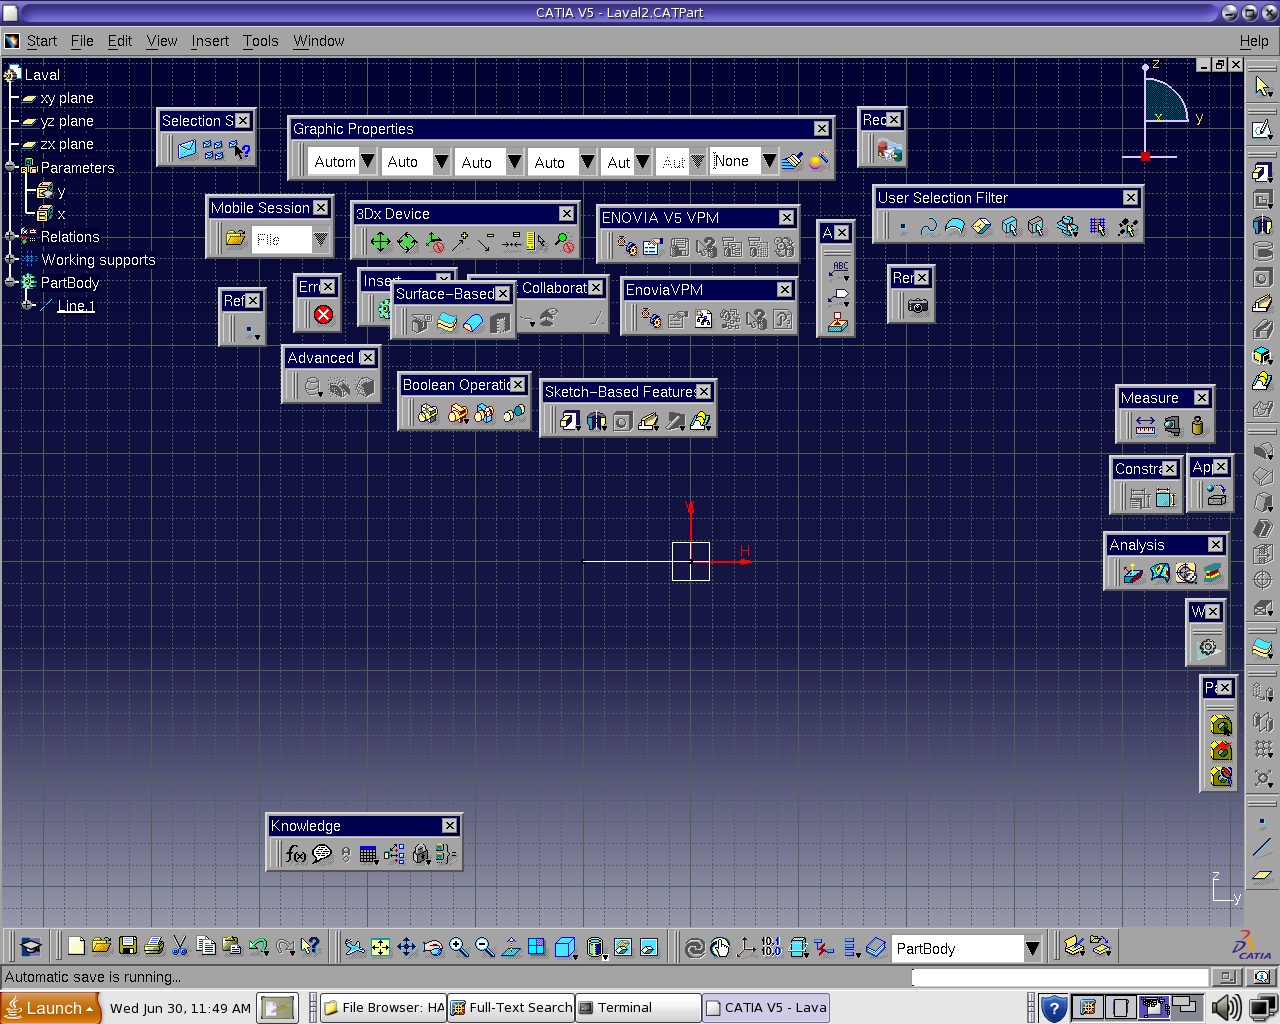Open the Tools menu
The image size is (1280, 1024).
[x=261, y=41]
